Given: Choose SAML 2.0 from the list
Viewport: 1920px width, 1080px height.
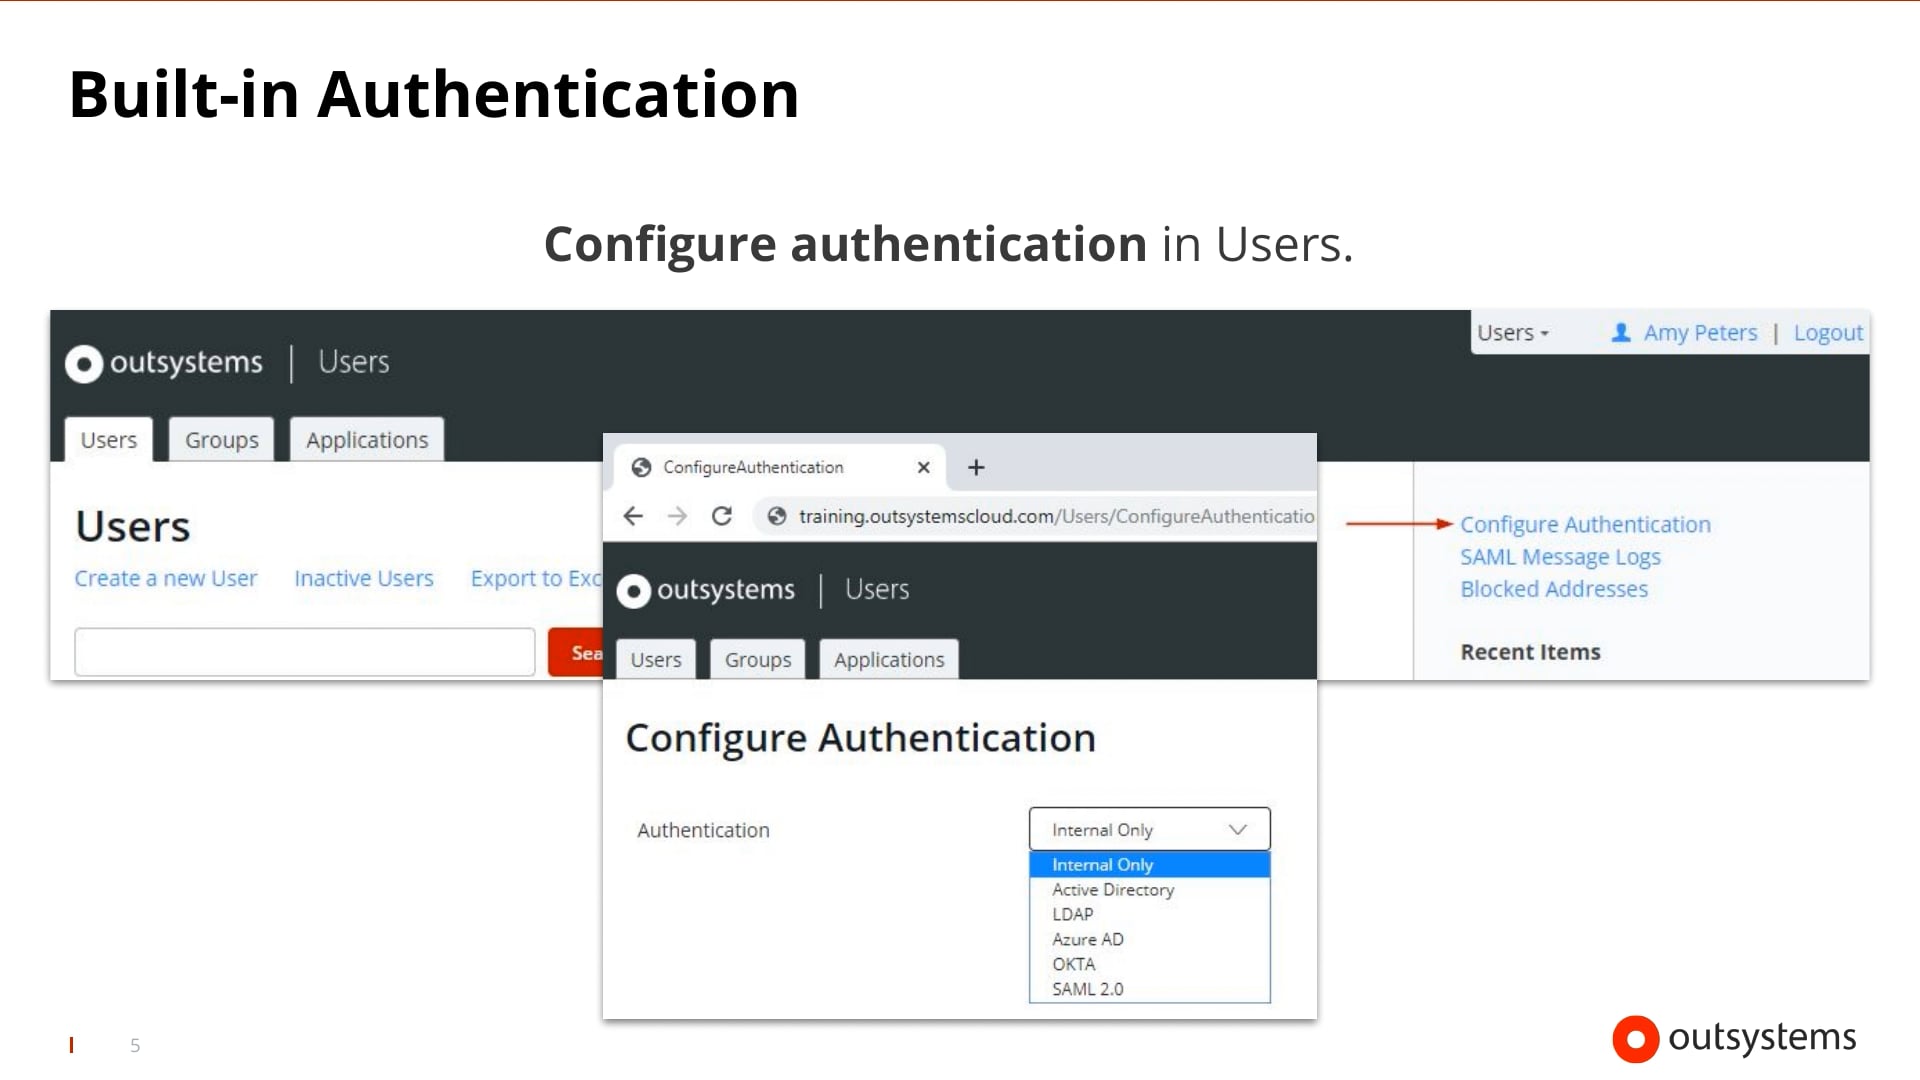Looking at the screenshot, I should click(x=1087, y=989).
